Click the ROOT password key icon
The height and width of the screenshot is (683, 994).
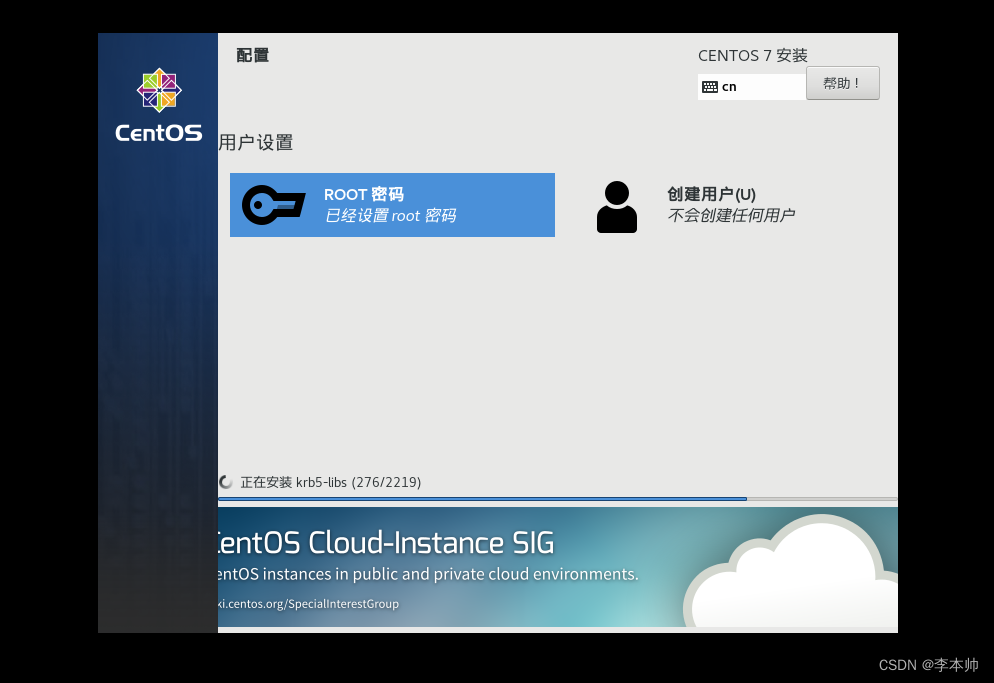[273, 205]
